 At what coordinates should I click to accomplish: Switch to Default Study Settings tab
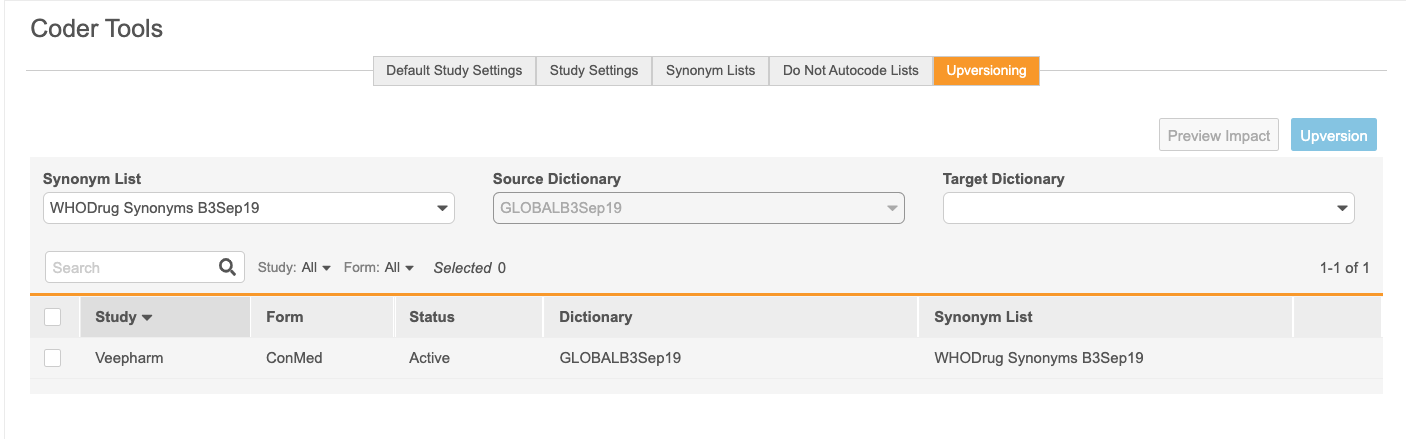pos(454,71)
